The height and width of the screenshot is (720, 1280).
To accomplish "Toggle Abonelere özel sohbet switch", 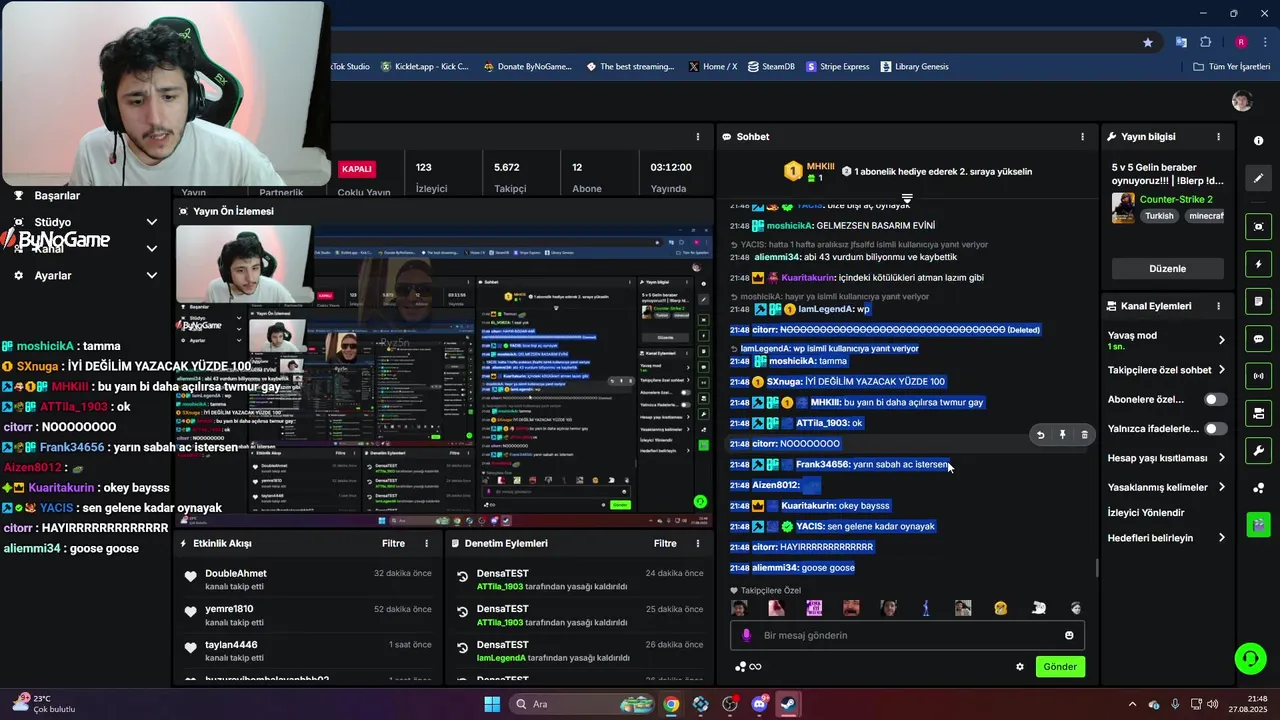I will coord(1215,399).
